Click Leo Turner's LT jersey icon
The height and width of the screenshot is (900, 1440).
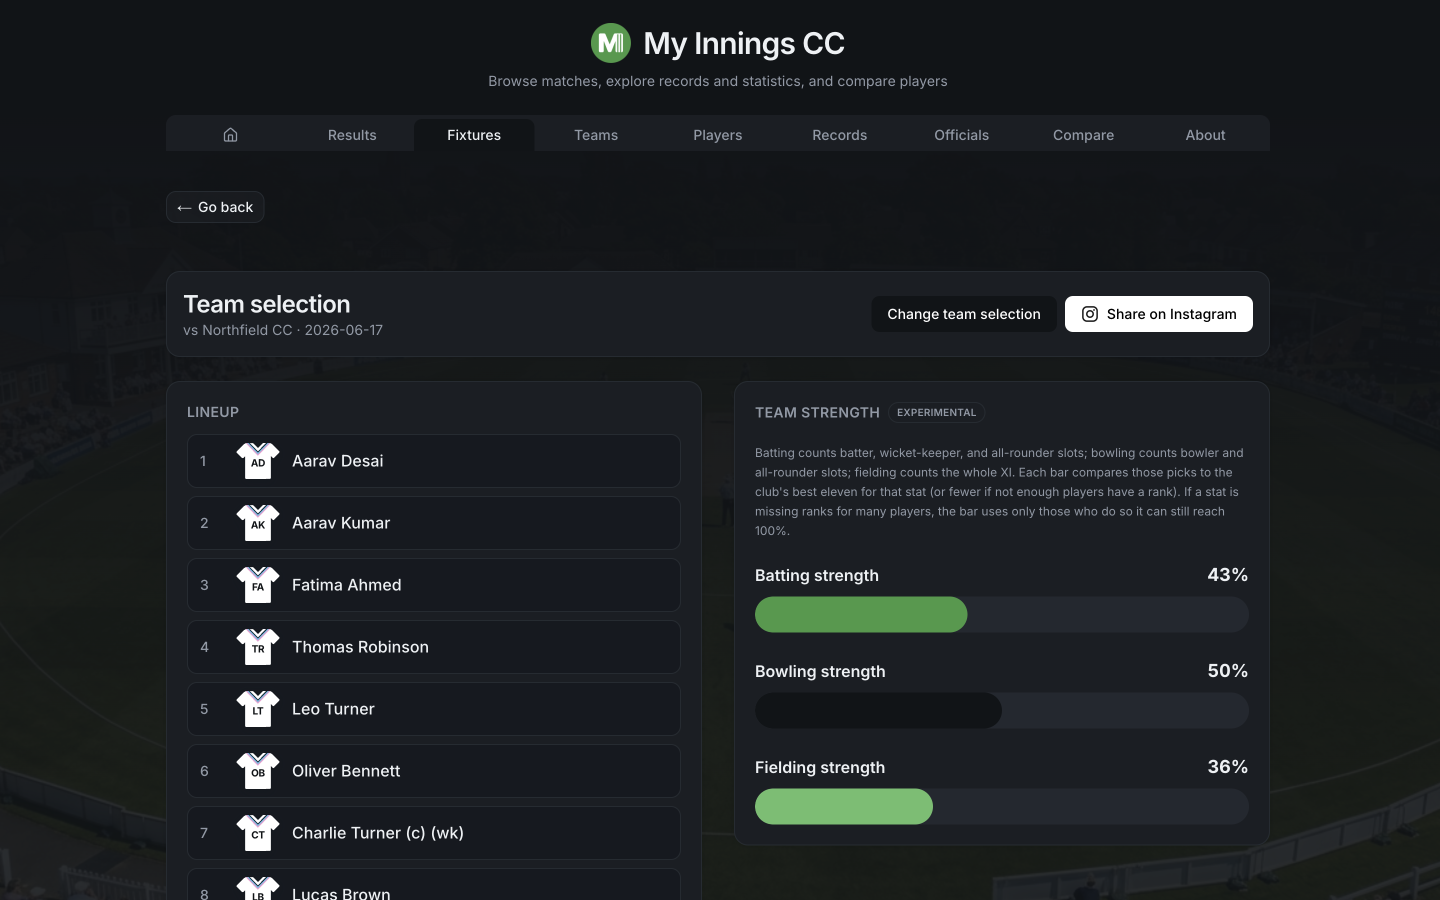click(258, 709)
